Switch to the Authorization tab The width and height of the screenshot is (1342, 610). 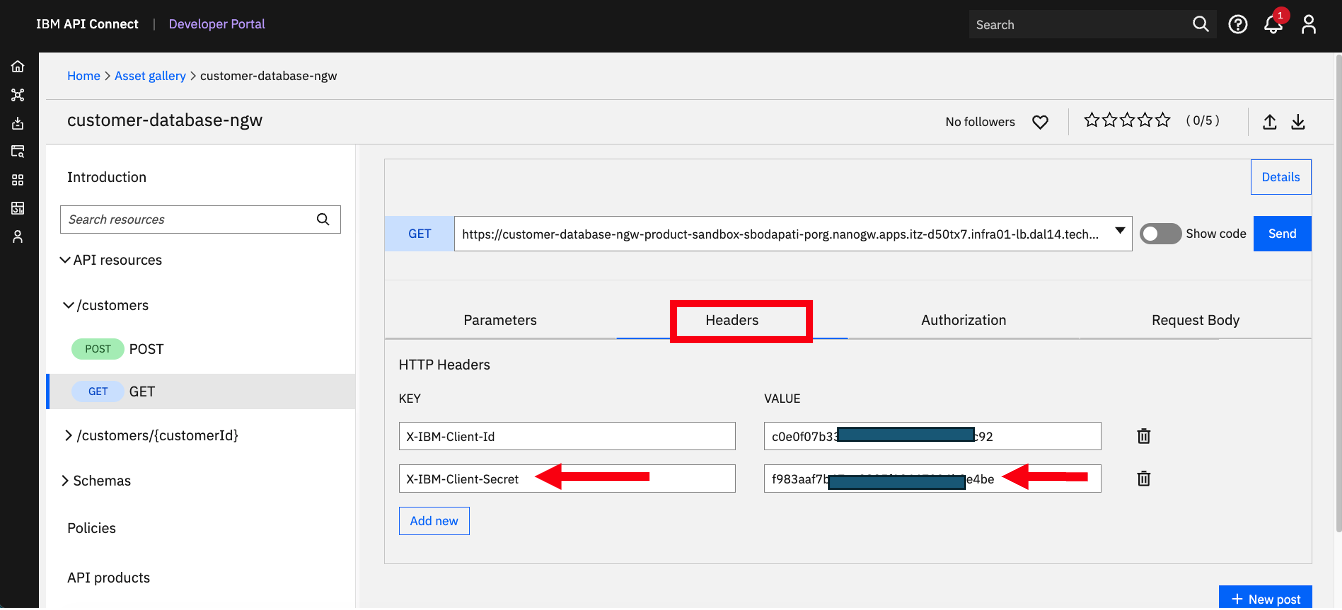pos(964,320)
